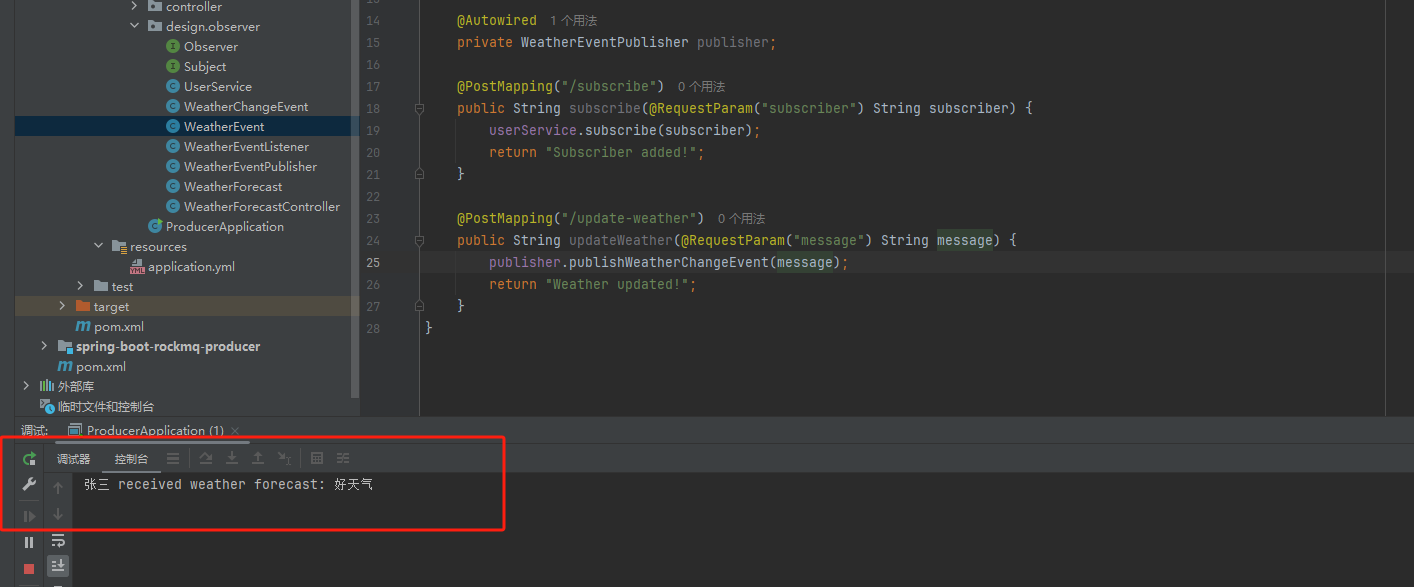
Task: Click fold end marker at line 21
Action: click(419, 174)
